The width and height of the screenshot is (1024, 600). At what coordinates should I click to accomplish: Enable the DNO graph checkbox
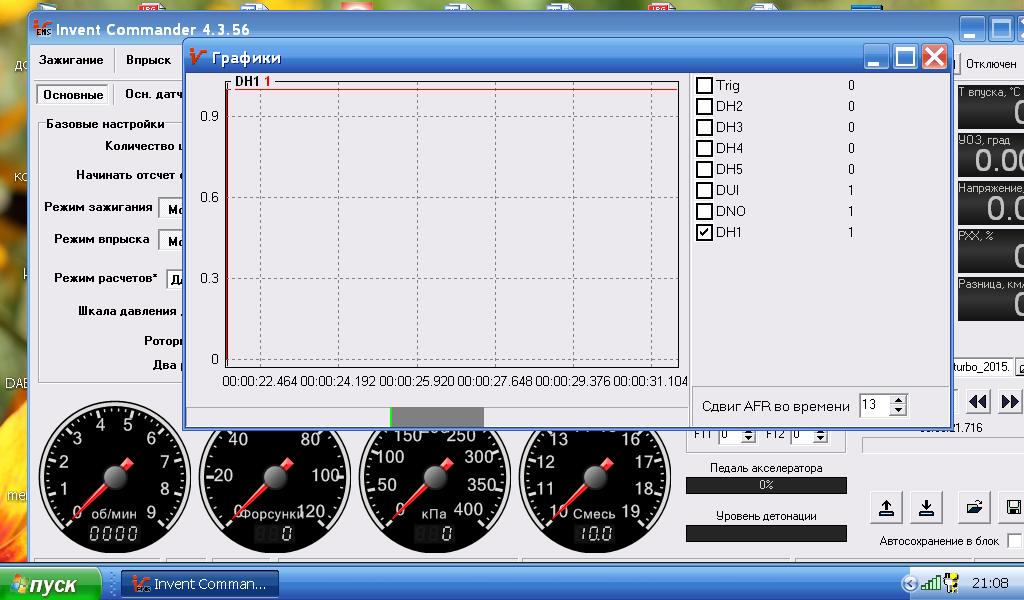point(704,211)
